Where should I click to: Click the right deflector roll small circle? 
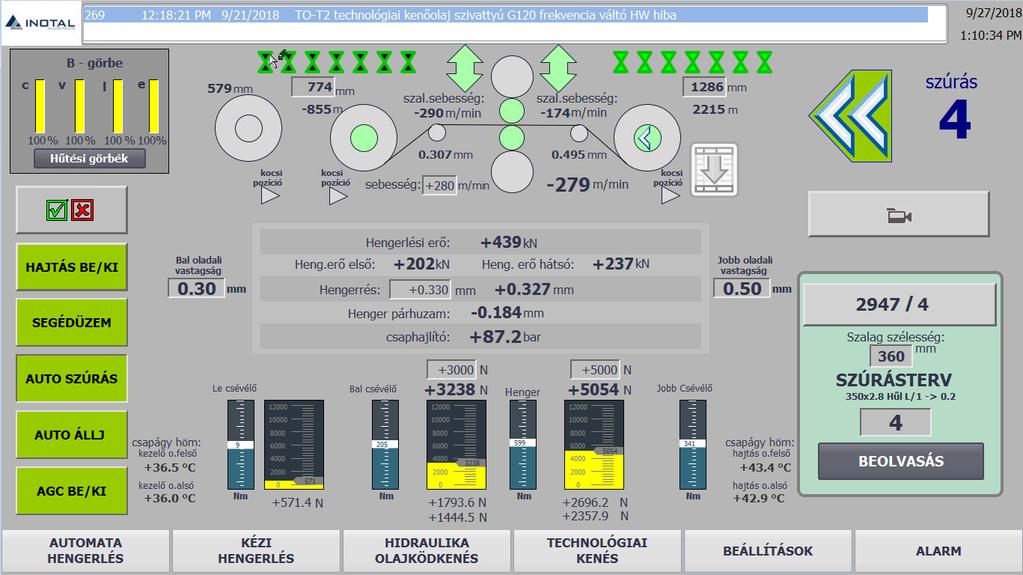pyautogui.click(x=579, y=133)
